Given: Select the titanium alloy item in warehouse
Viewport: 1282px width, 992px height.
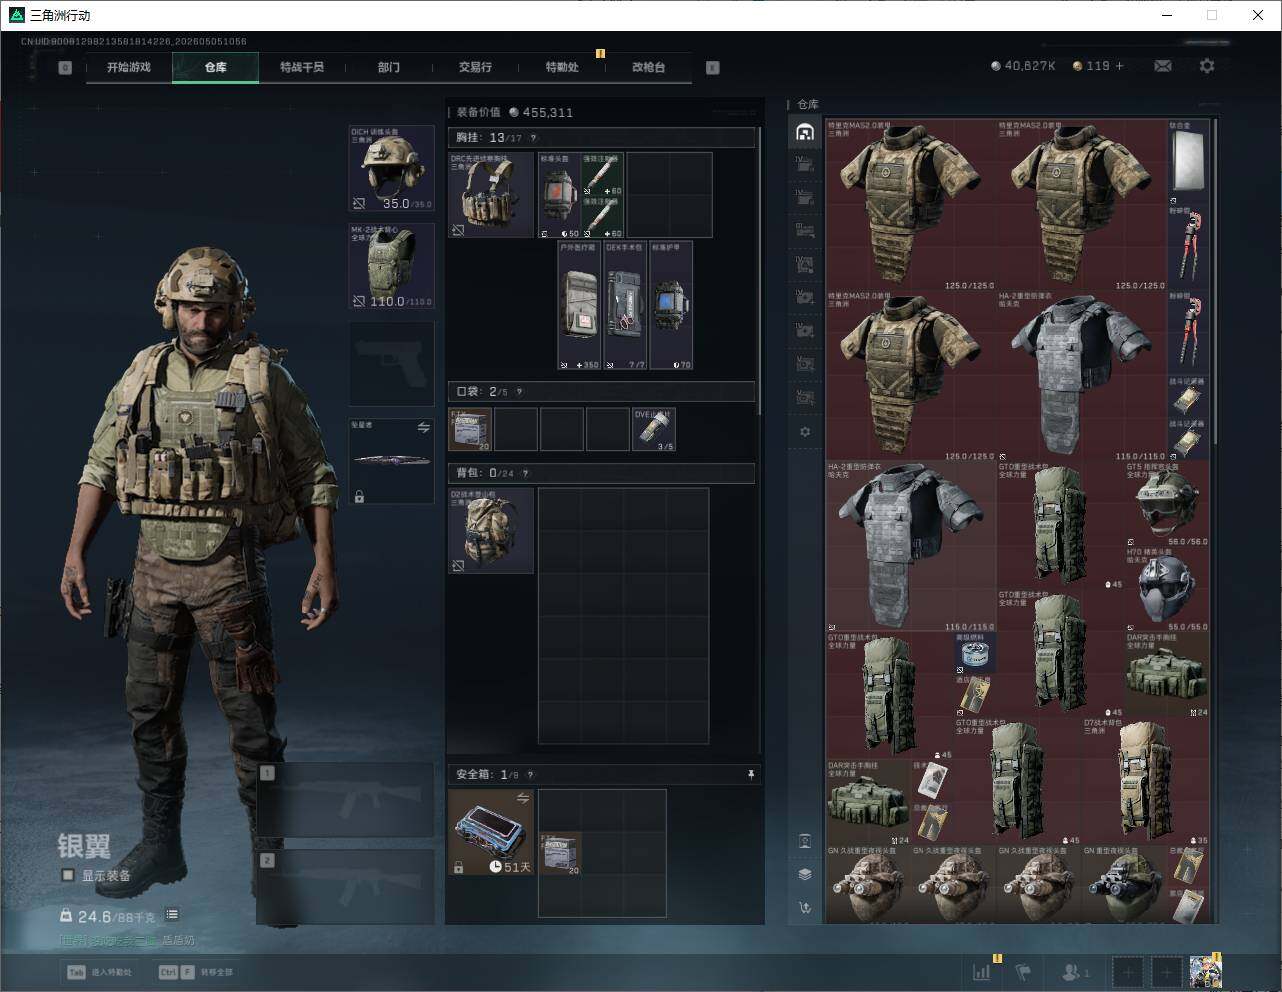Looking at the screenshot, I should pyautogui.click(x=1188, y=162).
